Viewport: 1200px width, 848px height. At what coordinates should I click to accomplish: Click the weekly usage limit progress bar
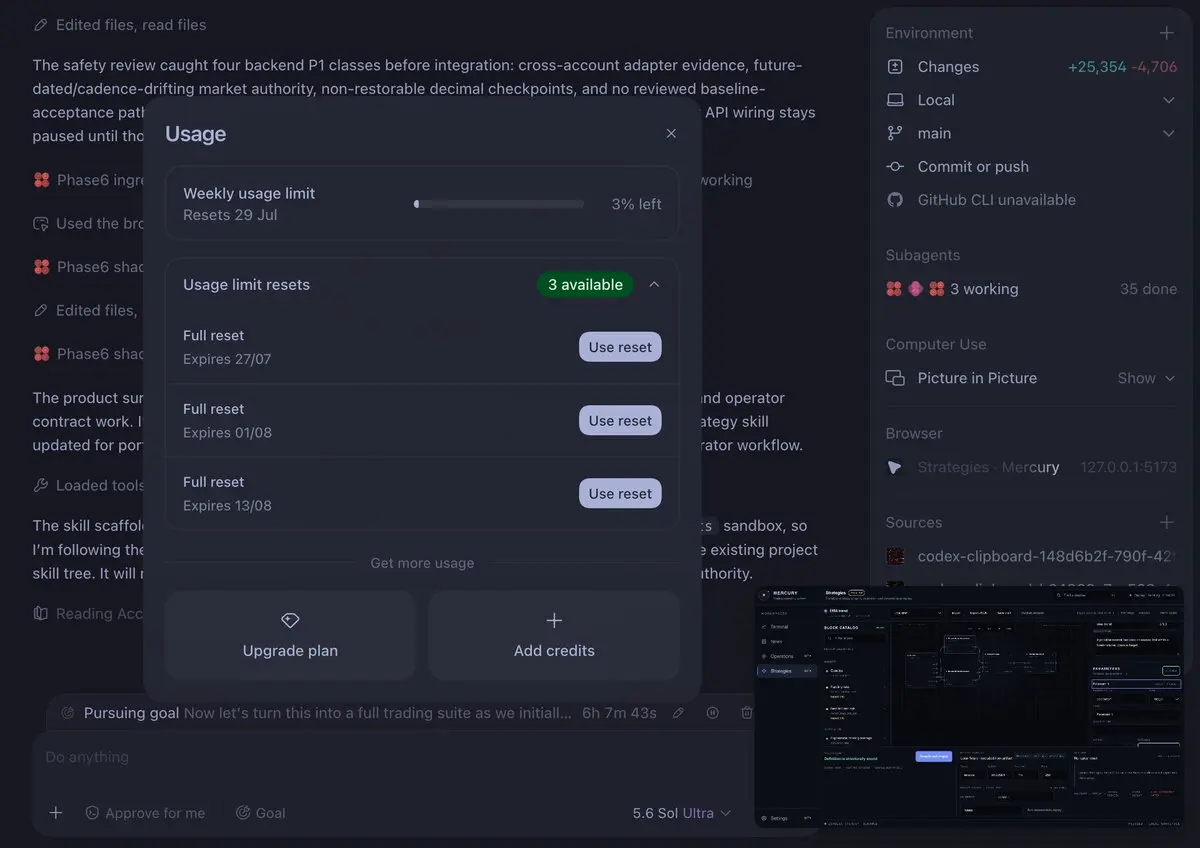pyautogui.click(x=499, y=204)
